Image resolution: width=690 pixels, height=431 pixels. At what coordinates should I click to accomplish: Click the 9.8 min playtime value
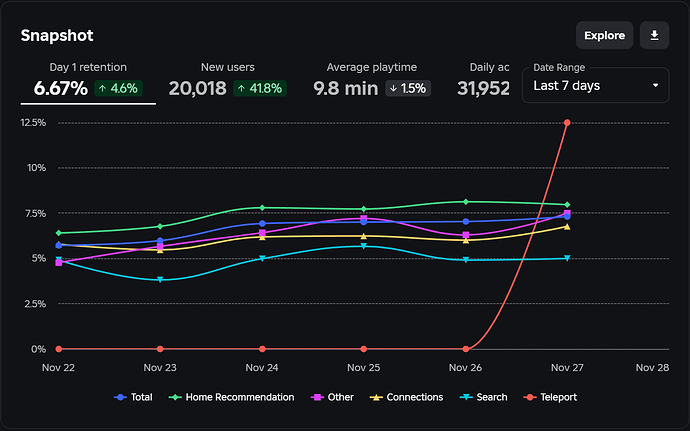click(x=345, y=88)
